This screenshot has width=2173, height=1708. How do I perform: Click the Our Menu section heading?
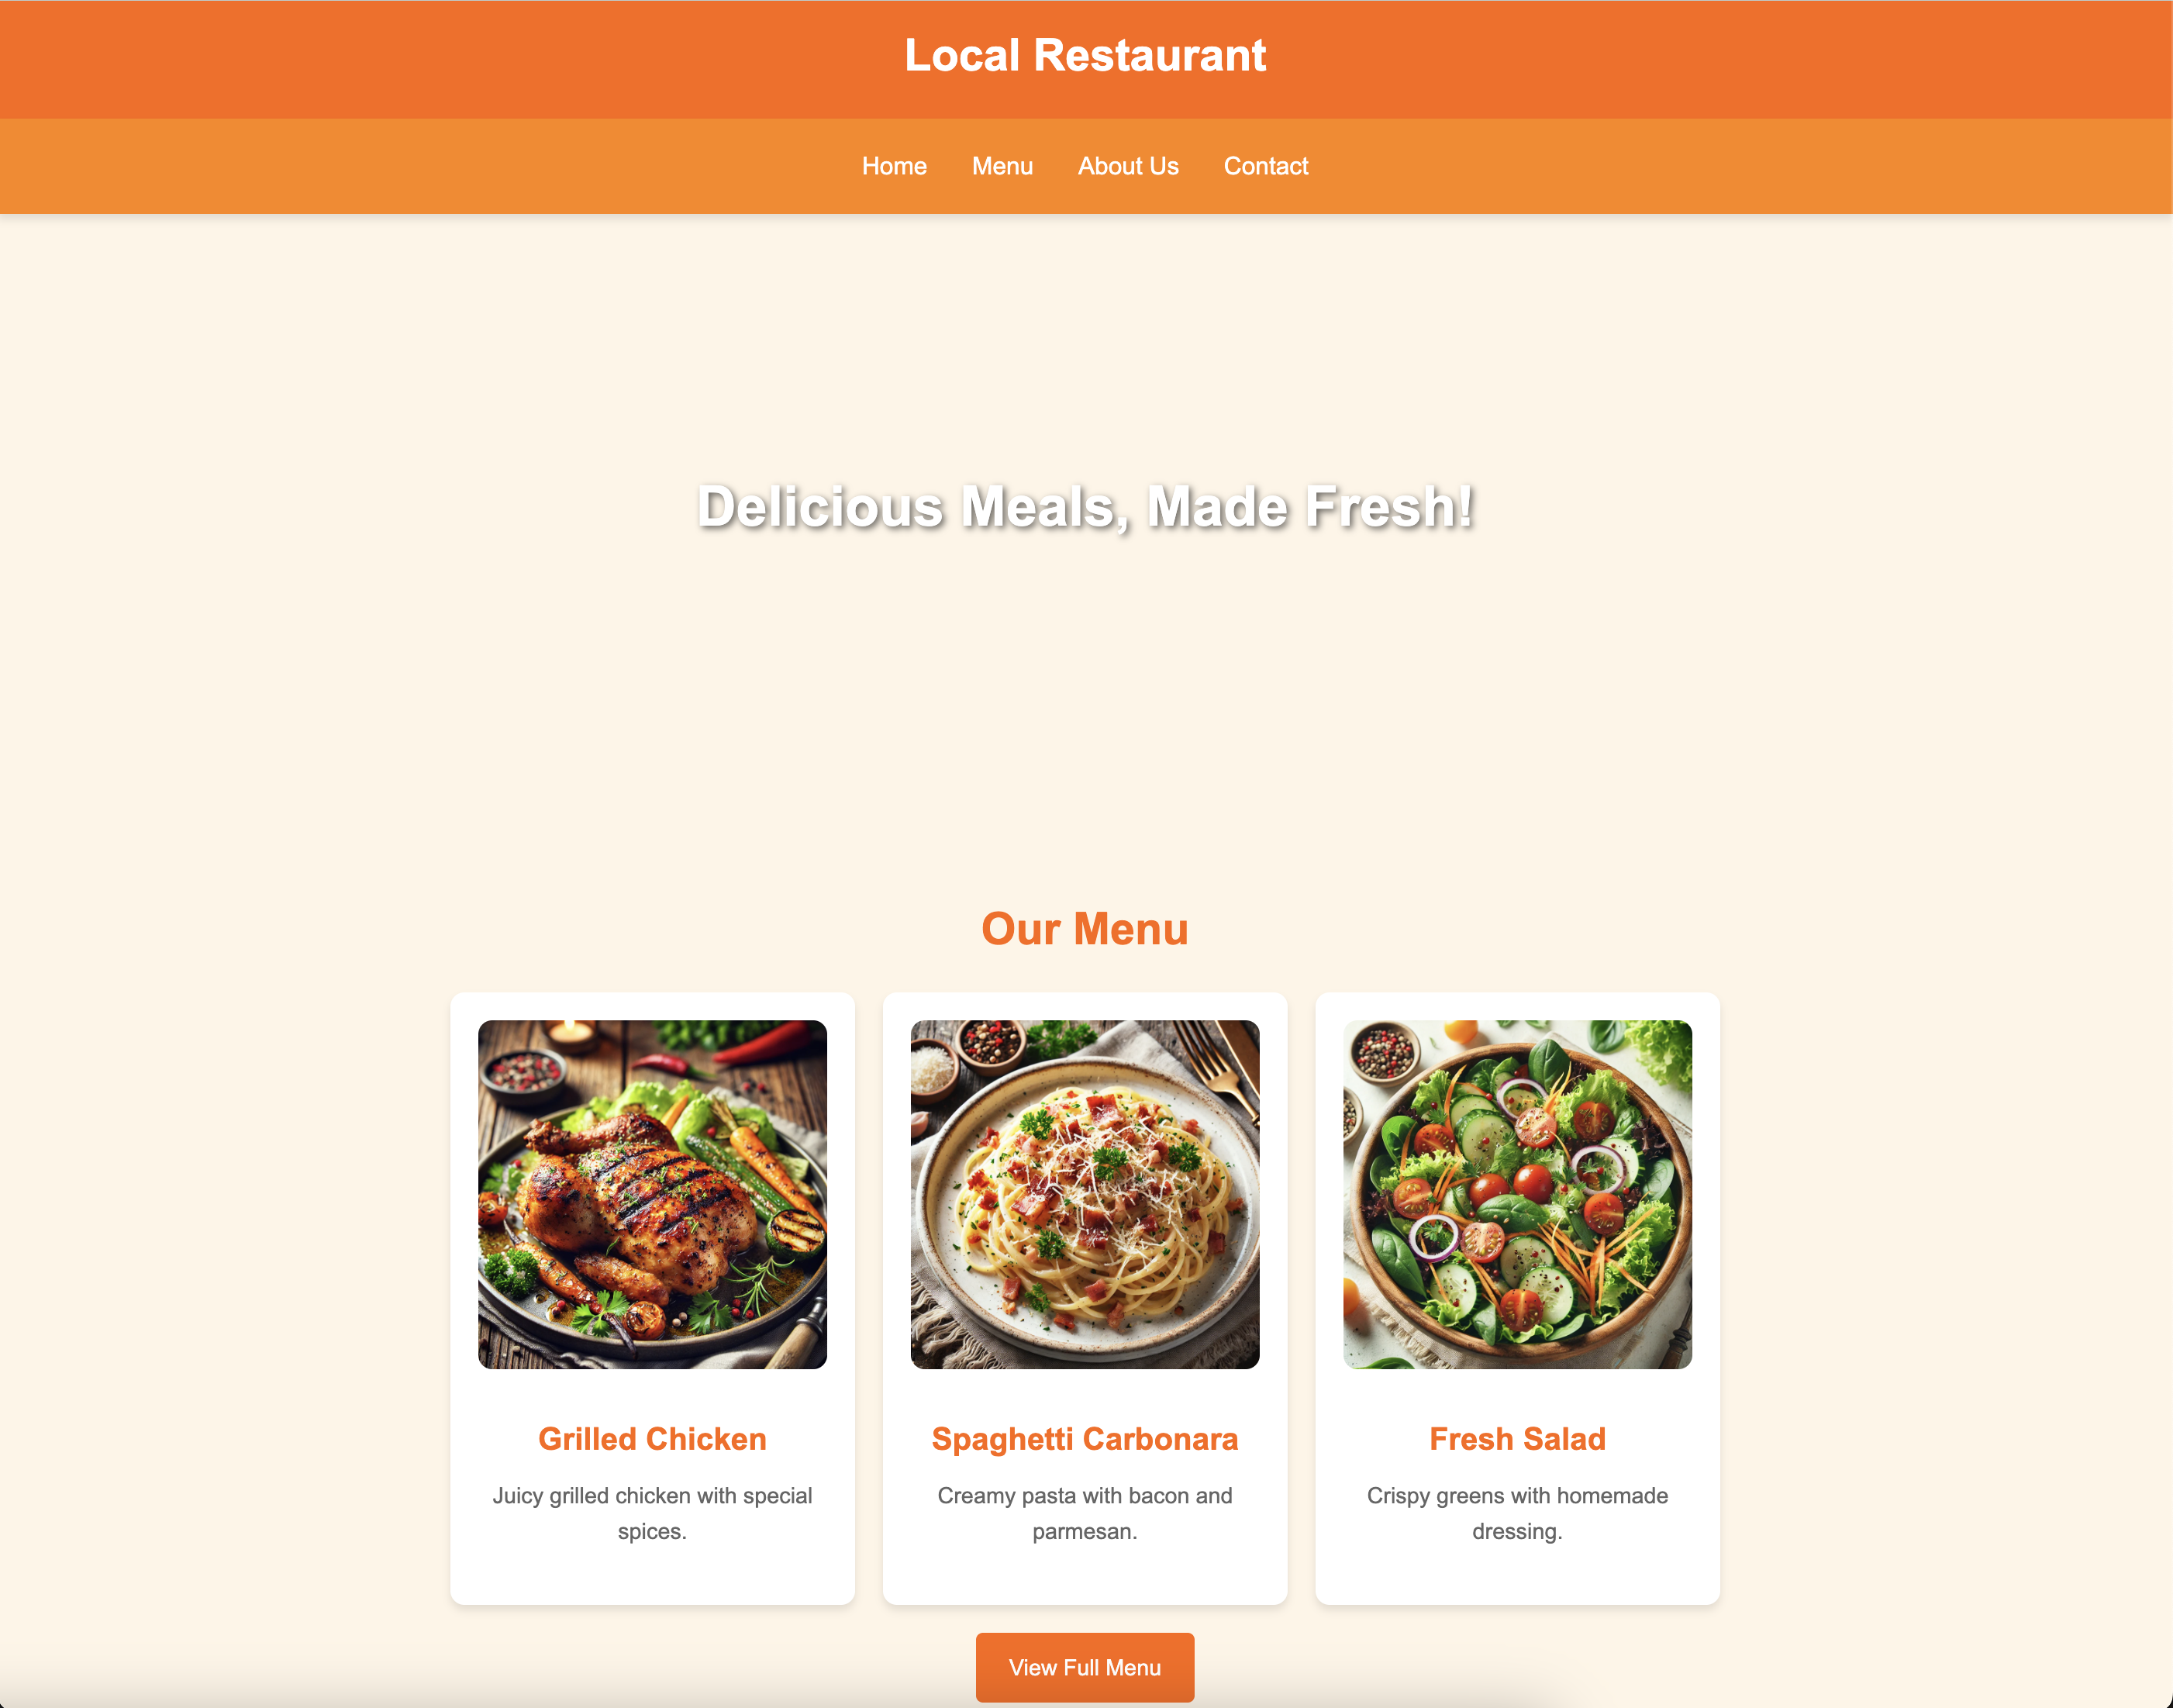point(1085,929)
